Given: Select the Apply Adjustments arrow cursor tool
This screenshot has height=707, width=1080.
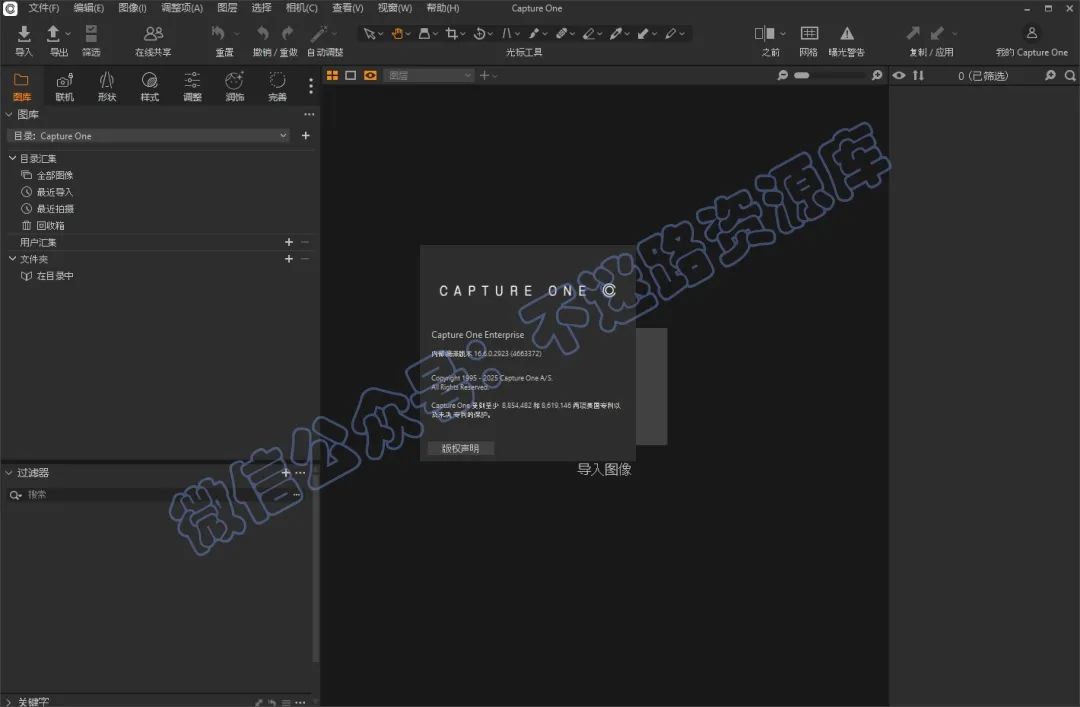Looking at the screenshot, I should point(643,33).
